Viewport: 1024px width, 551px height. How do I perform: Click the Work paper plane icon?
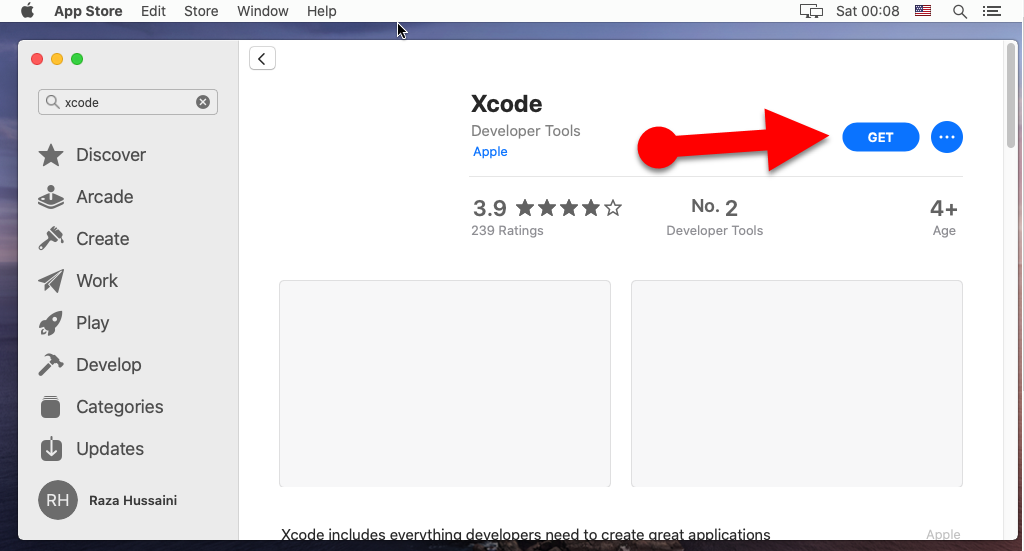(51, 281)
